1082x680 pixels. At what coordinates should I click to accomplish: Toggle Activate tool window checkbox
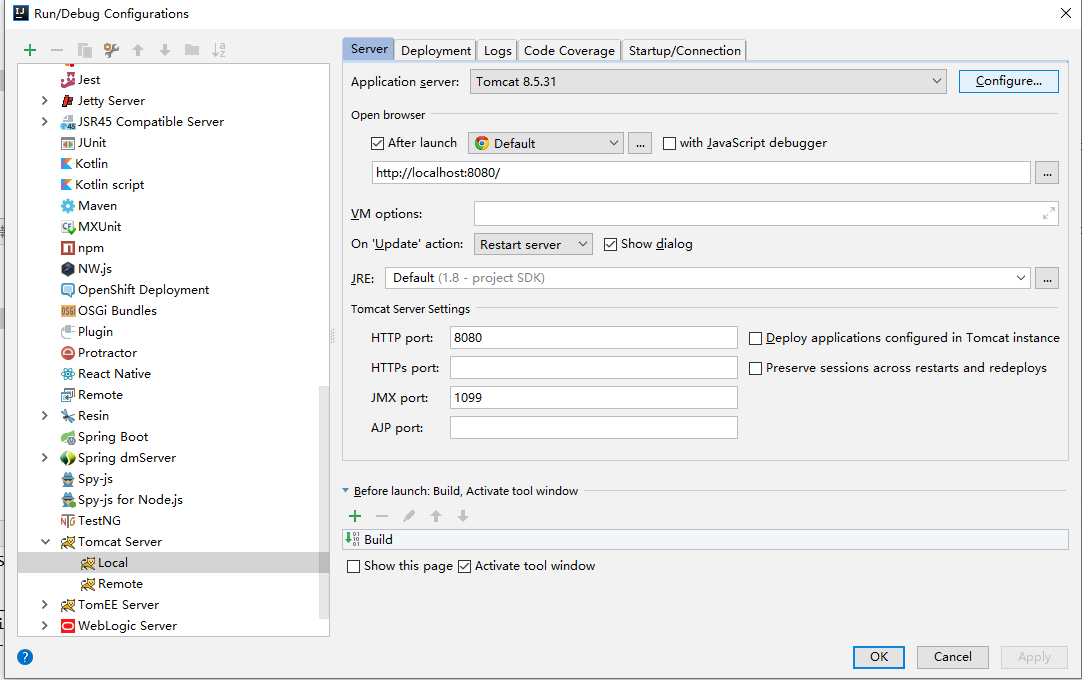[464, 566]
